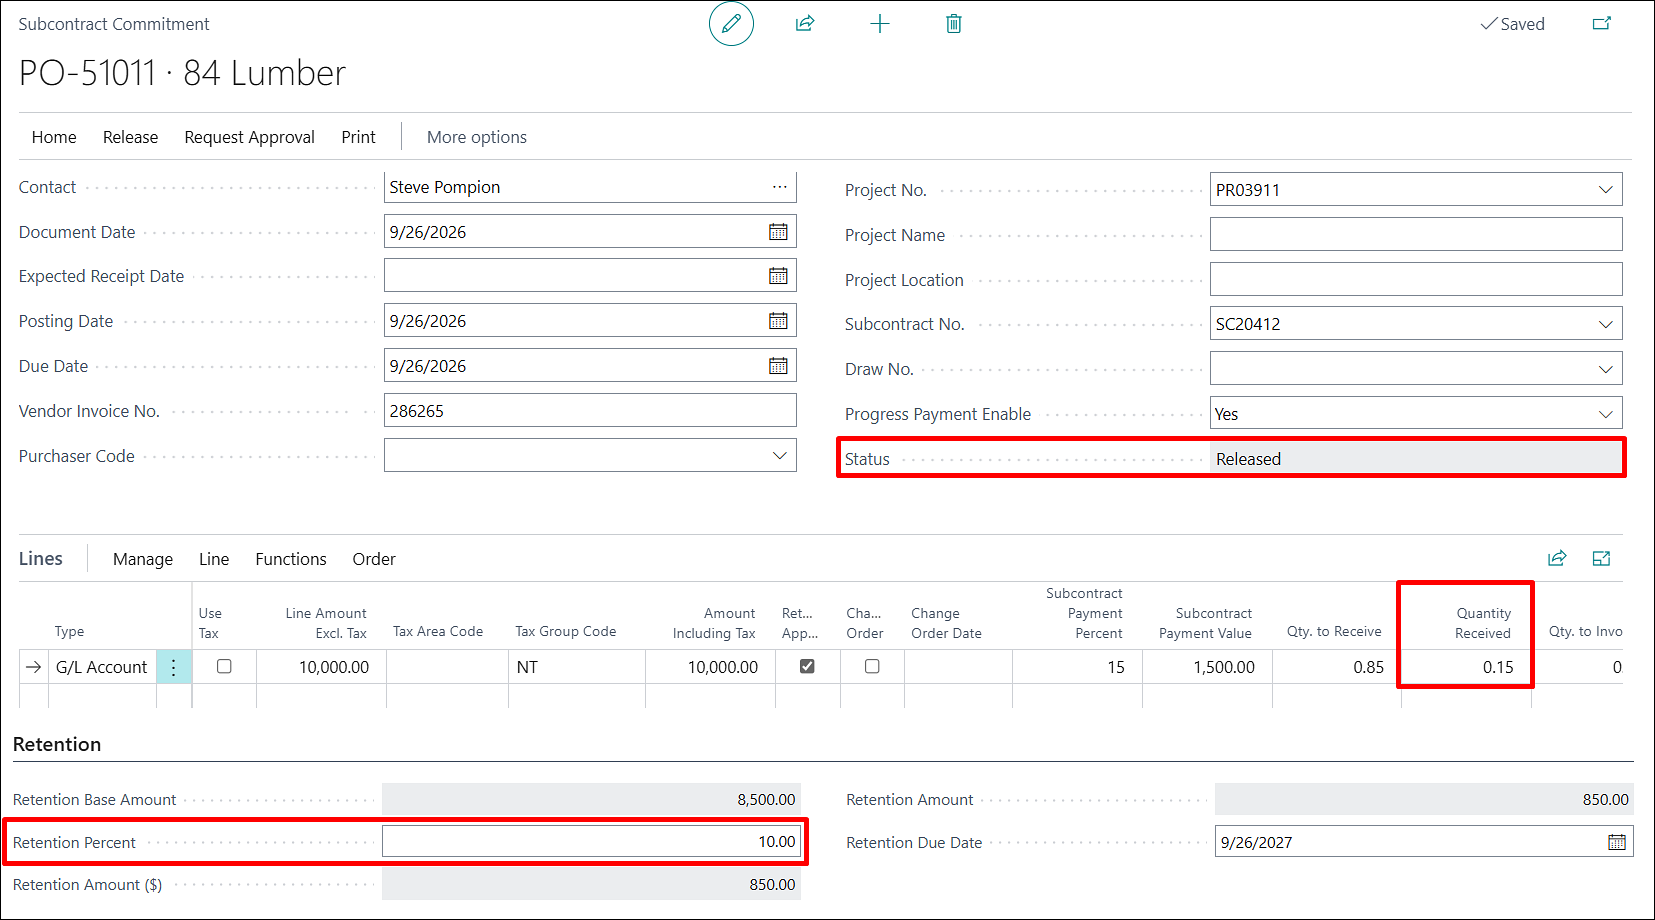Click the share icon in top toolbar
The width and height of the screenshot is (1655, 920).
click(805, 23)
